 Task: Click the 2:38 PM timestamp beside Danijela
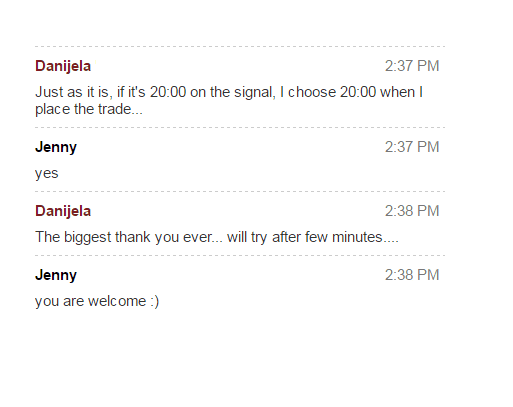(x=412, y=211)
